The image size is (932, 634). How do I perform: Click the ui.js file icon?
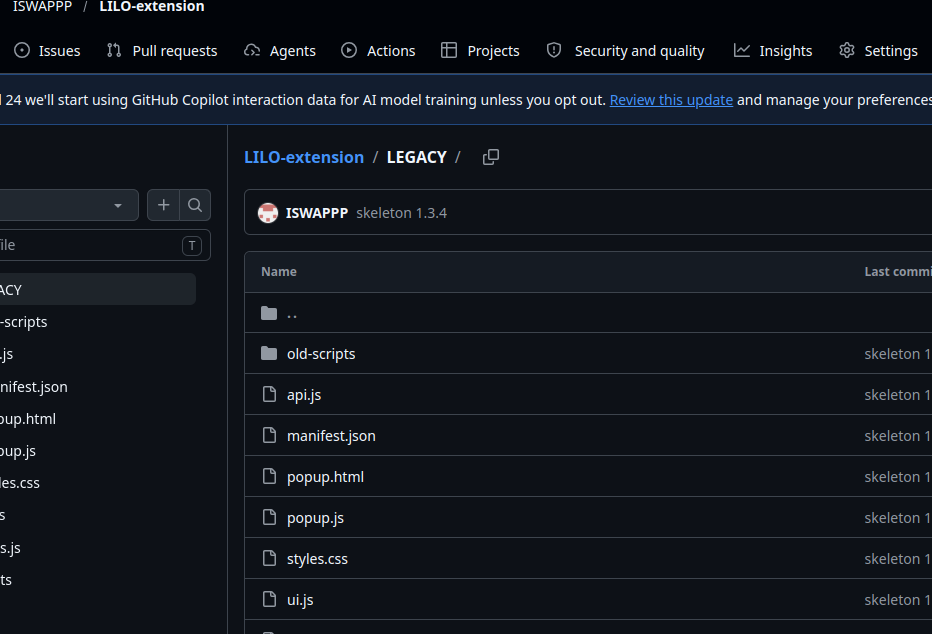(x=269, y=600)
